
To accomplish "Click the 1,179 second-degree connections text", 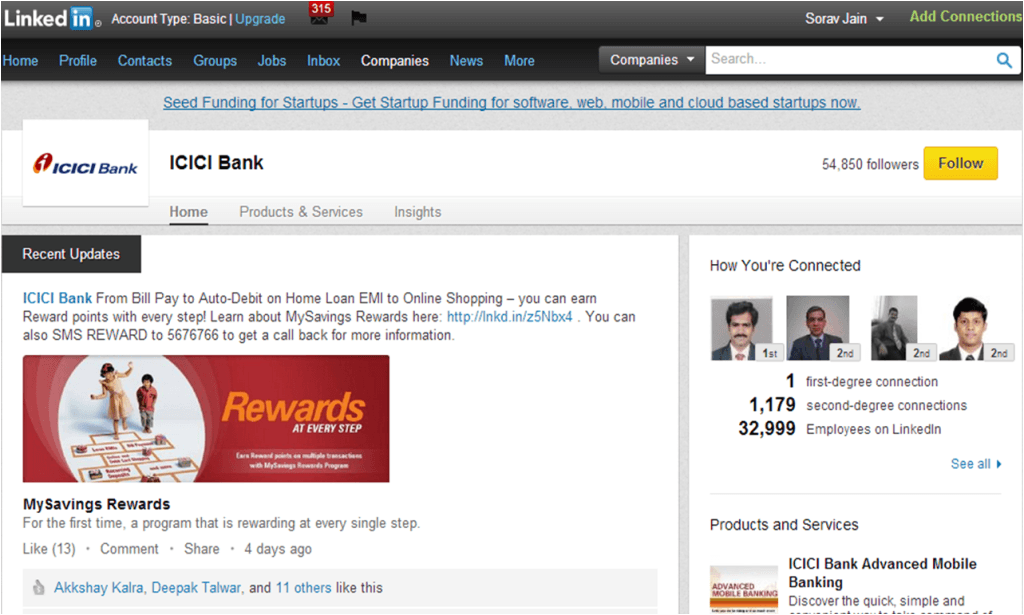I will pyautogui.click(x=857, y=405).
